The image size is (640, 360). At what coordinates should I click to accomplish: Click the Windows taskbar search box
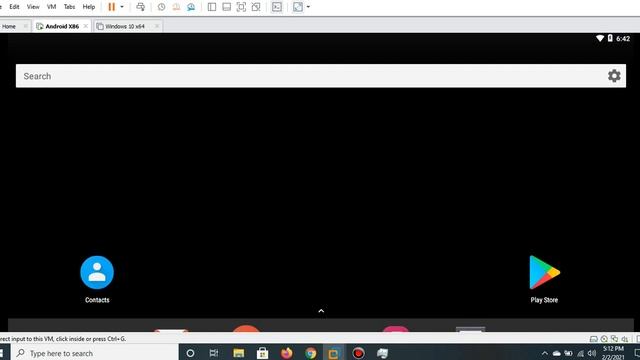[x=95, y=353]
